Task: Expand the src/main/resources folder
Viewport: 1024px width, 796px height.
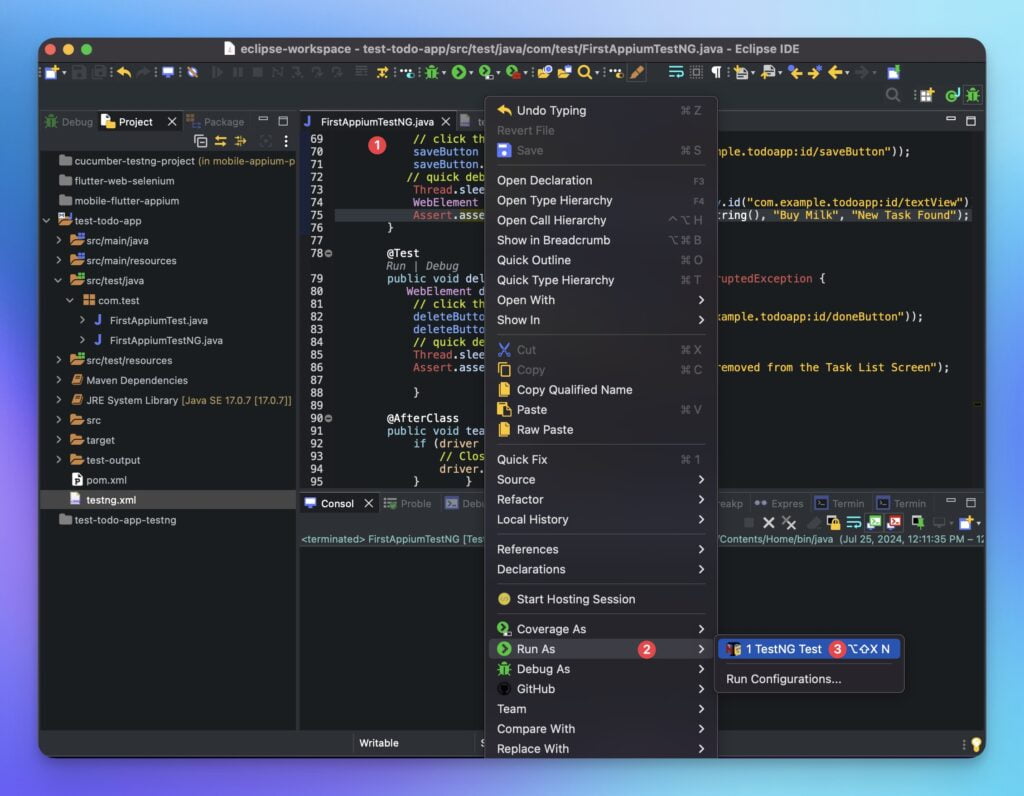Action: tap(59, 261)
